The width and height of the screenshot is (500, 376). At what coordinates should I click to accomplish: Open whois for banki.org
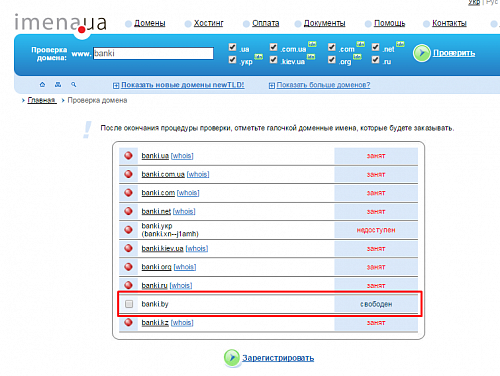click(185, 267)
